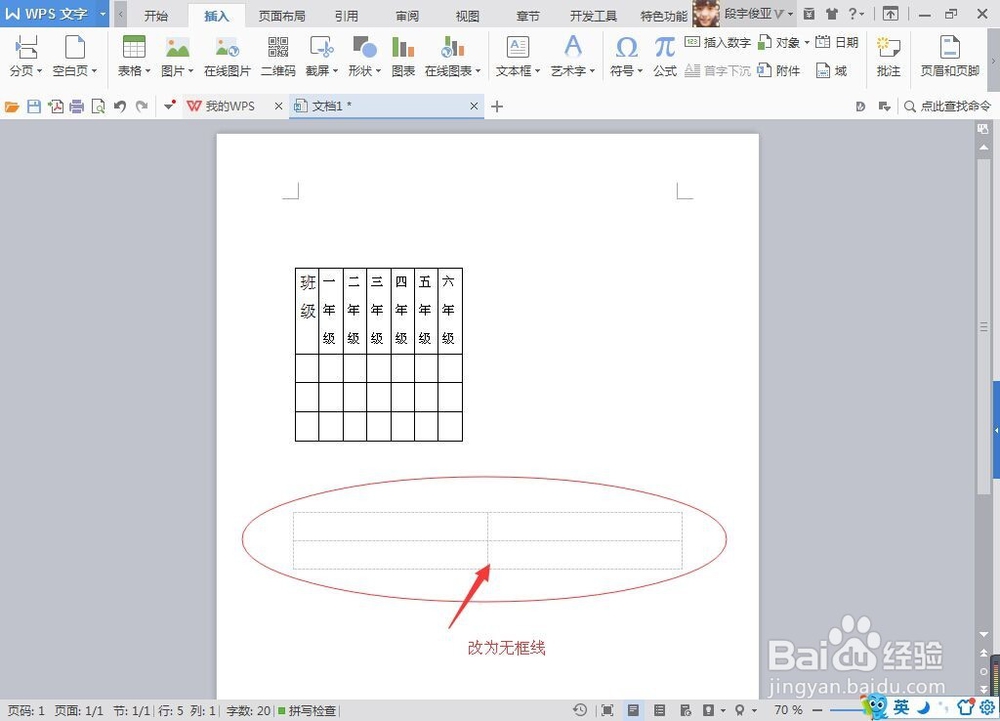
Task: Open the 段宇俊亚 user account menu
Action: point(759,13)
